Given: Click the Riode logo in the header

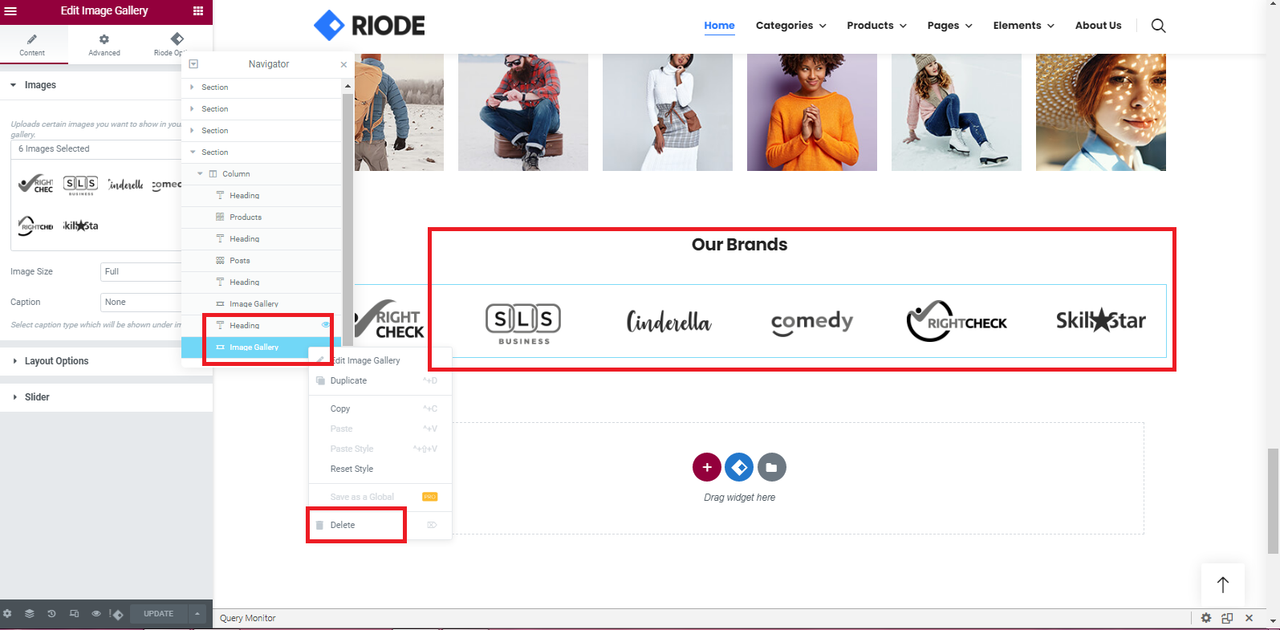Looking at the screenshot, I should (369, 25).
